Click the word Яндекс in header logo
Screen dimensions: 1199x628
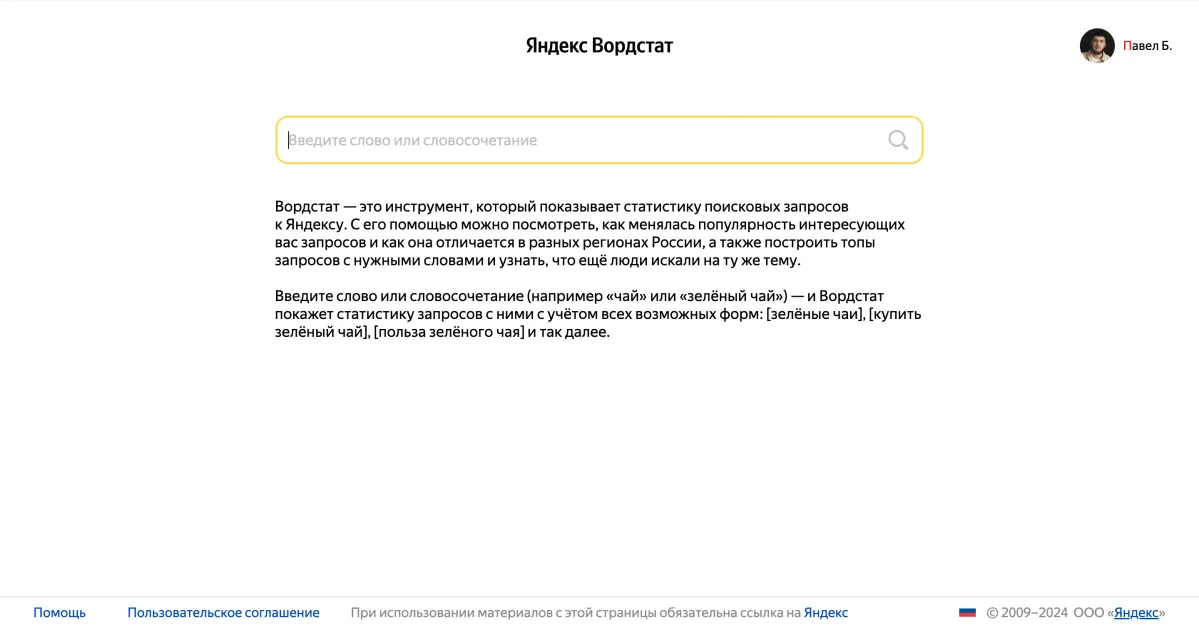tap(556, 46)
